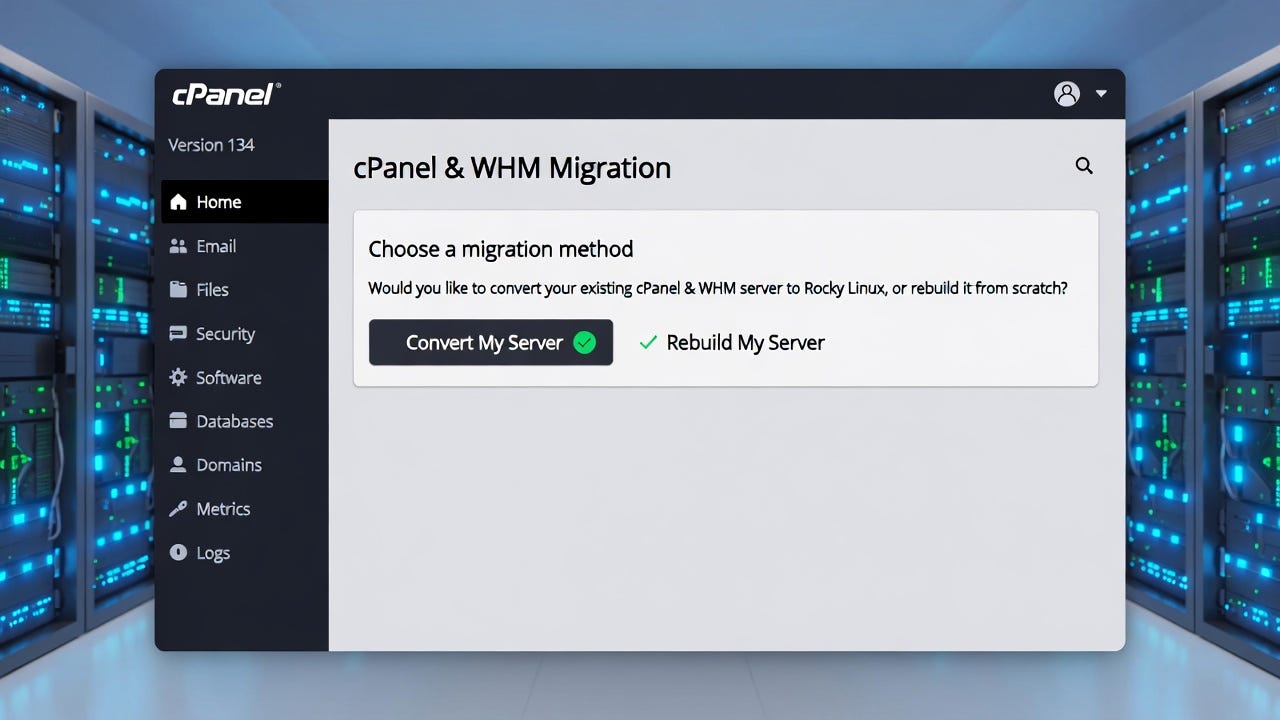Open the user account avatar icon
This screenshot has width=1280, height=720.
click(1067, 94)
